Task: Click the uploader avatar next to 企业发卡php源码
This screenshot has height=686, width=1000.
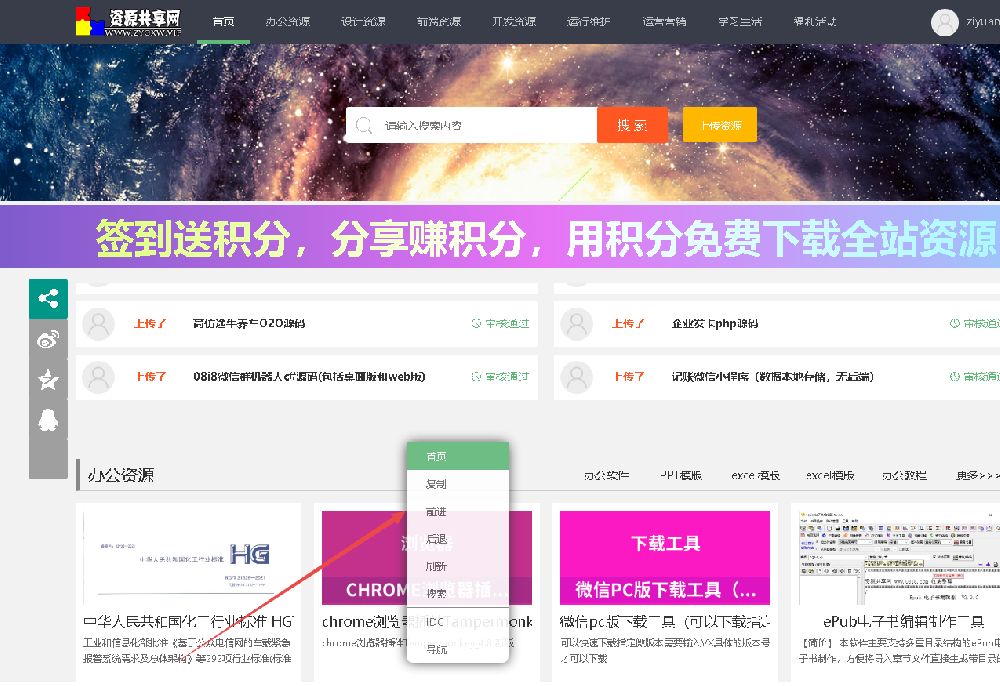Action: [575, 322]
